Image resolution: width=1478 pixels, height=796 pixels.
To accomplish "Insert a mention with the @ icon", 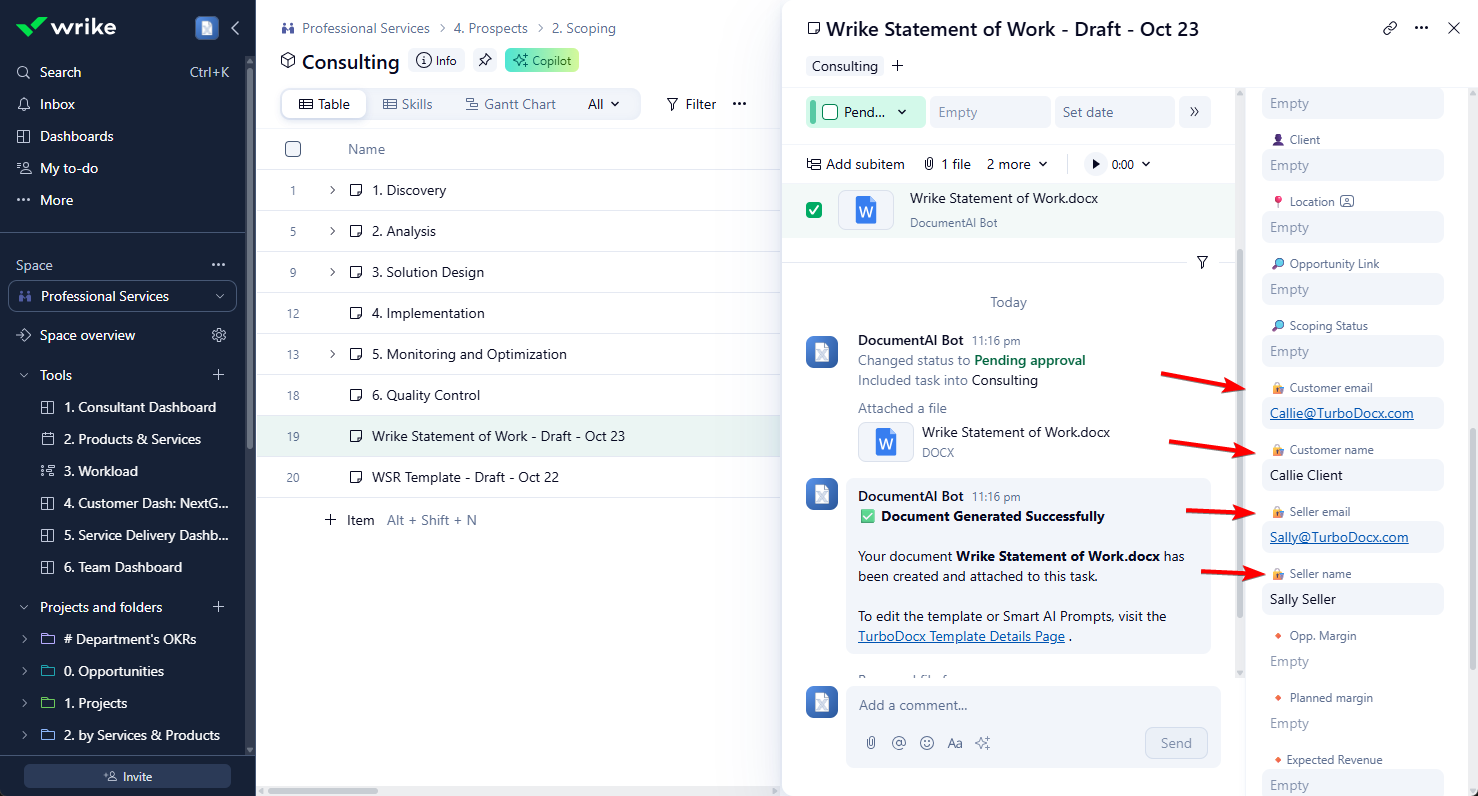I will coord(899,743).
